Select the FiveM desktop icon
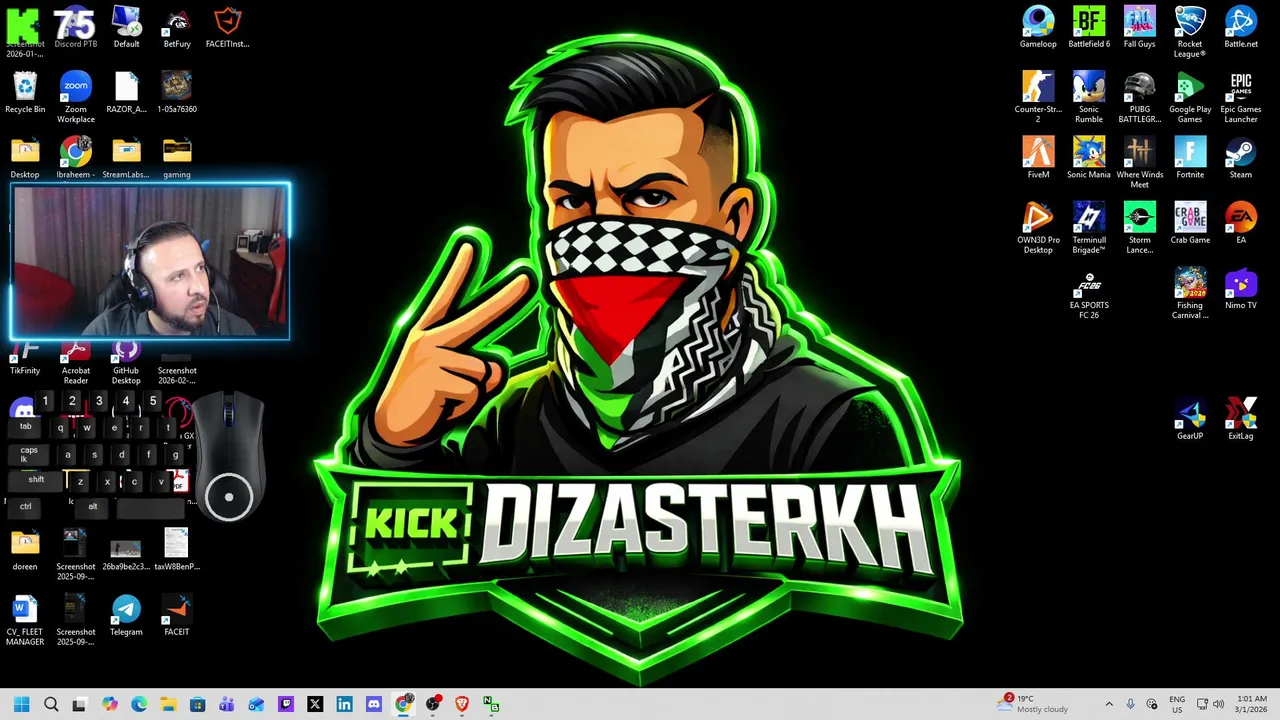Viewport: 1280px width, 720px height. [x=1038, y=158]
